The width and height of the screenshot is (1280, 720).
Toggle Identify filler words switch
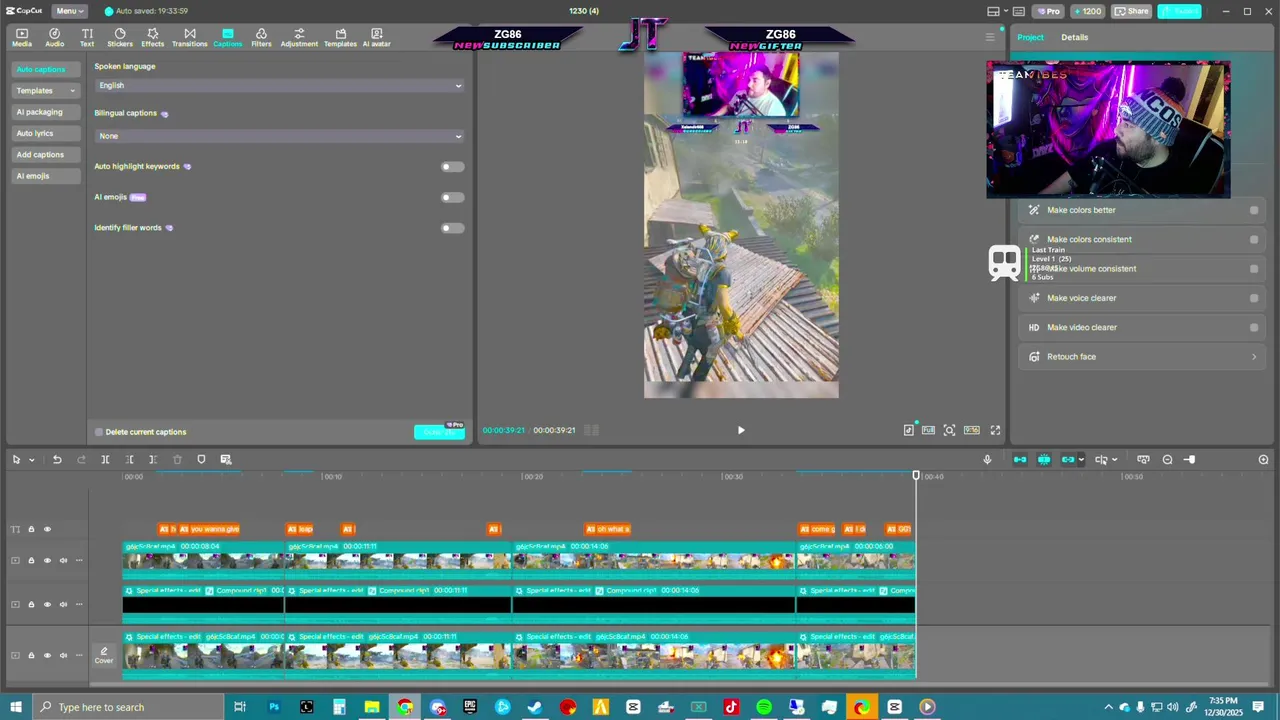point(452,228)
